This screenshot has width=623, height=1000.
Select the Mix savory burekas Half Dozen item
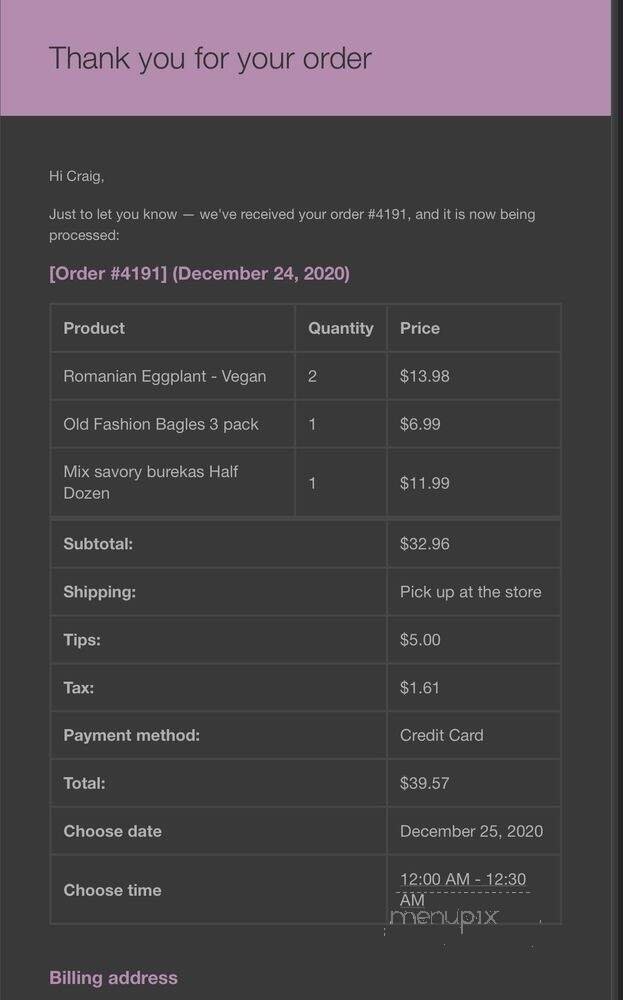150,482
